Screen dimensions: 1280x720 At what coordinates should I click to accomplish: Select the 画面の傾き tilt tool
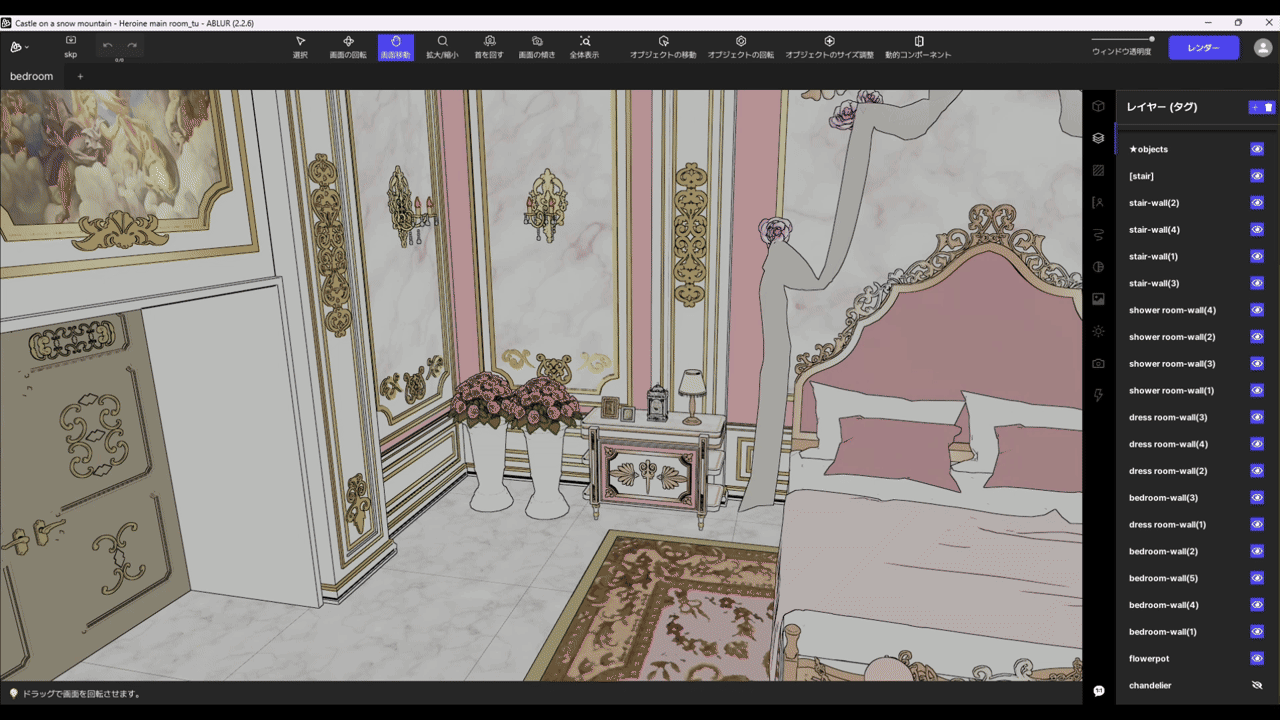[x=537, y=47]
